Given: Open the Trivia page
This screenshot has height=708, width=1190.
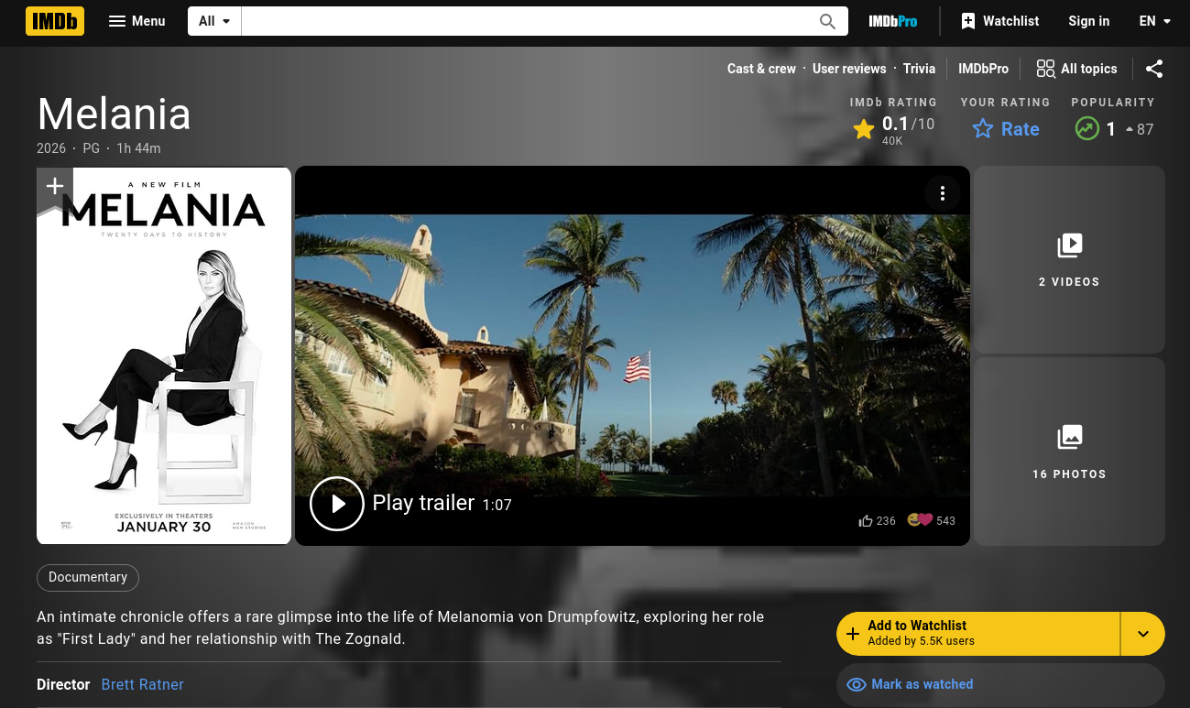Looking at the screenshot, I should pos(919,68).
